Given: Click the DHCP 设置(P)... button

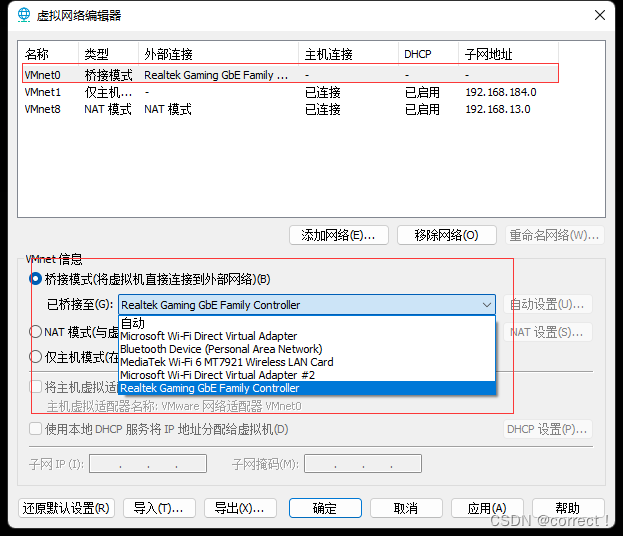Looking at the screenshot, I should (548, 429).
